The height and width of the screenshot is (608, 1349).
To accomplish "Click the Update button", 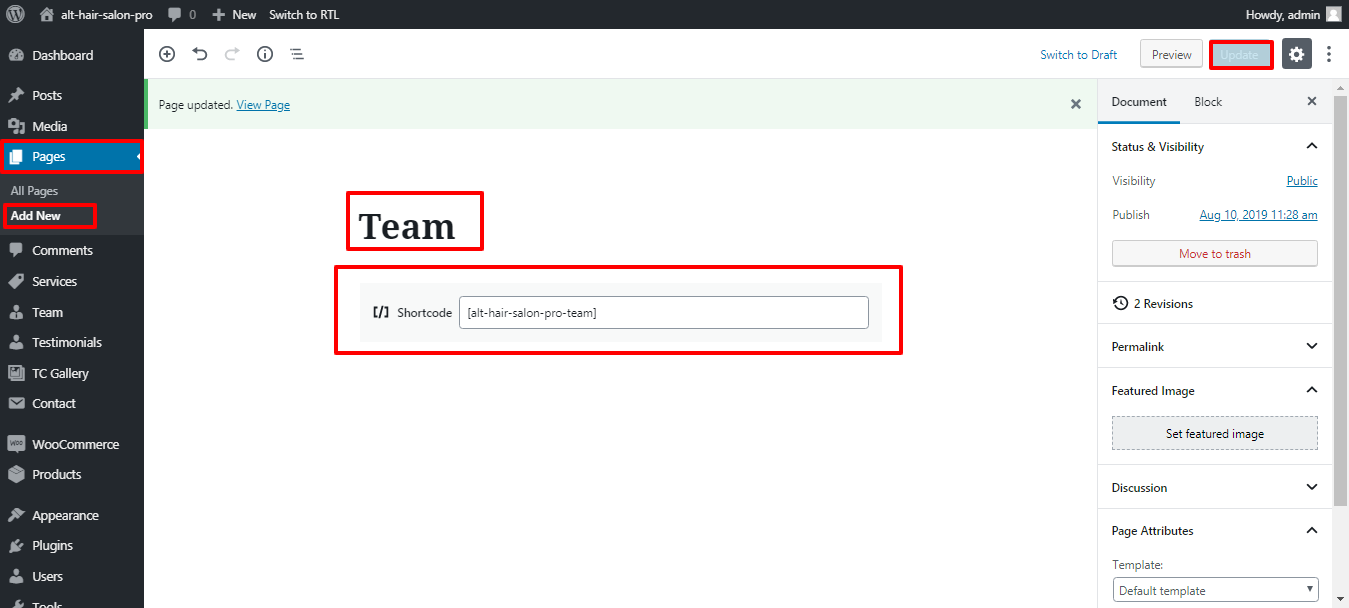I will click(x=1240, y=55).
